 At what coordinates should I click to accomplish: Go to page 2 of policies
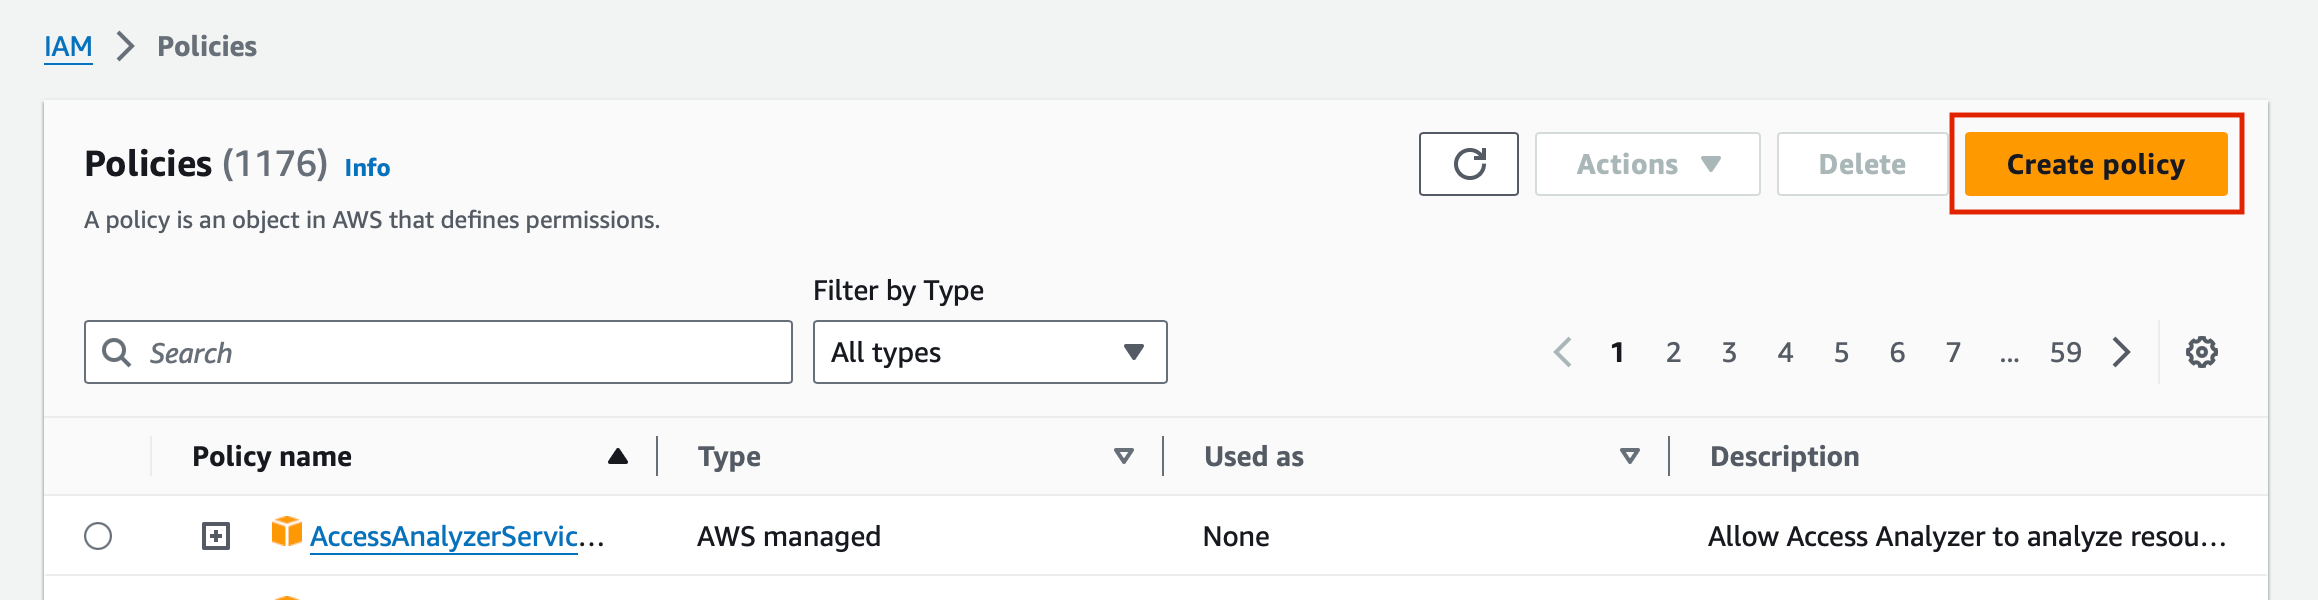coord(1673,352)
